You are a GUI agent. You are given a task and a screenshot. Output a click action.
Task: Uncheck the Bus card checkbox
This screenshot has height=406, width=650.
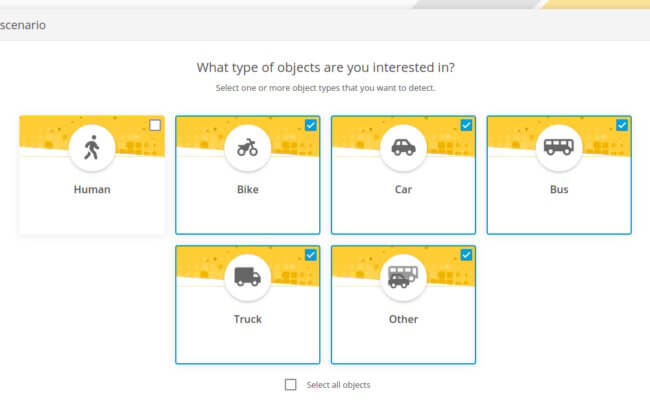tap(622, 125)
